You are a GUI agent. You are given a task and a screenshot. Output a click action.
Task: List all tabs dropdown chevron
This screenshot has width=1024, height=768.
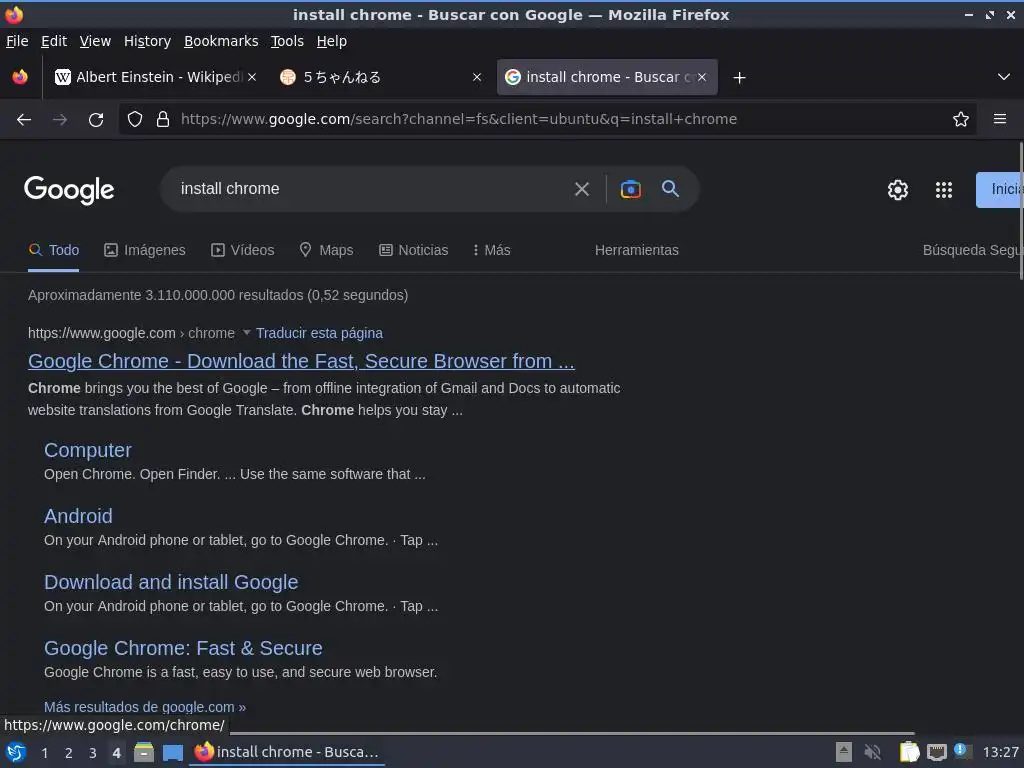click(x=1004, y=77)
